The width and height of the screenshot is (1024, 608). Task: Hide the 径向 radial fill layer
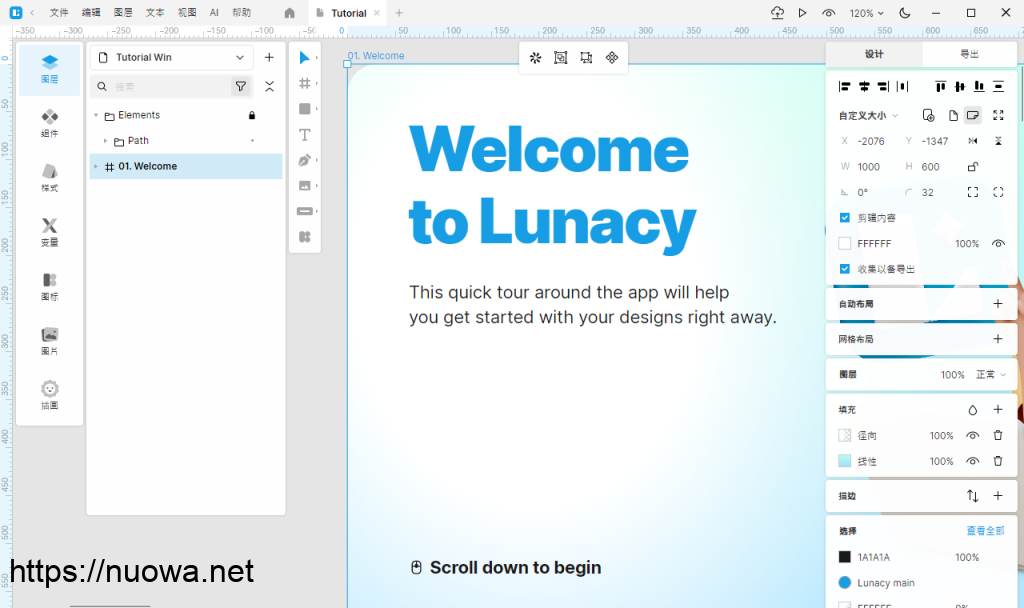click(x=972, y=436)
